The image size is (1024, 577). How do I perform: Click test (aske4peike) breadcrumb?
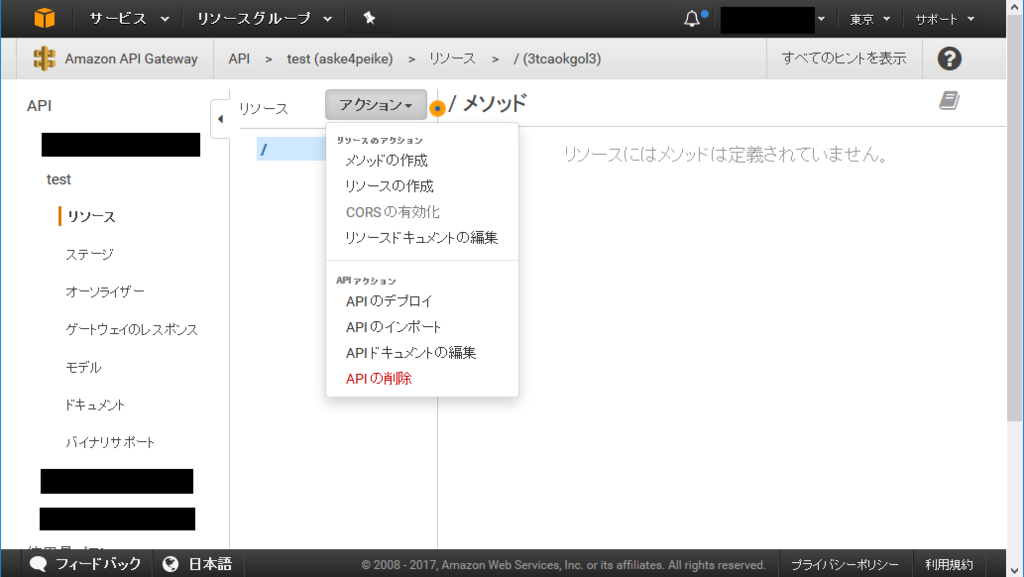[x=340, y=59]
